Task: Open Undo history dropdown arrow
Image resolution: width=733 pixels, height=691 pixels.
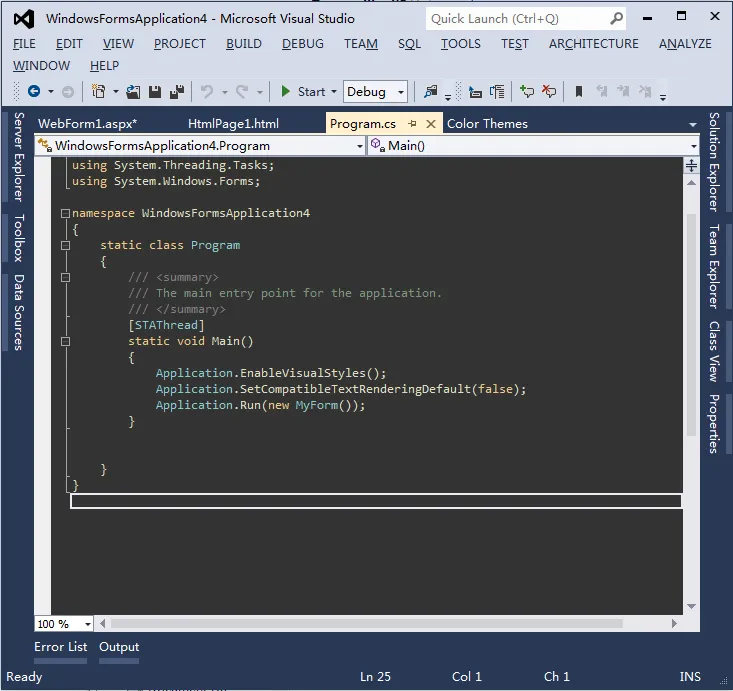Action: (x=225, y=92)
